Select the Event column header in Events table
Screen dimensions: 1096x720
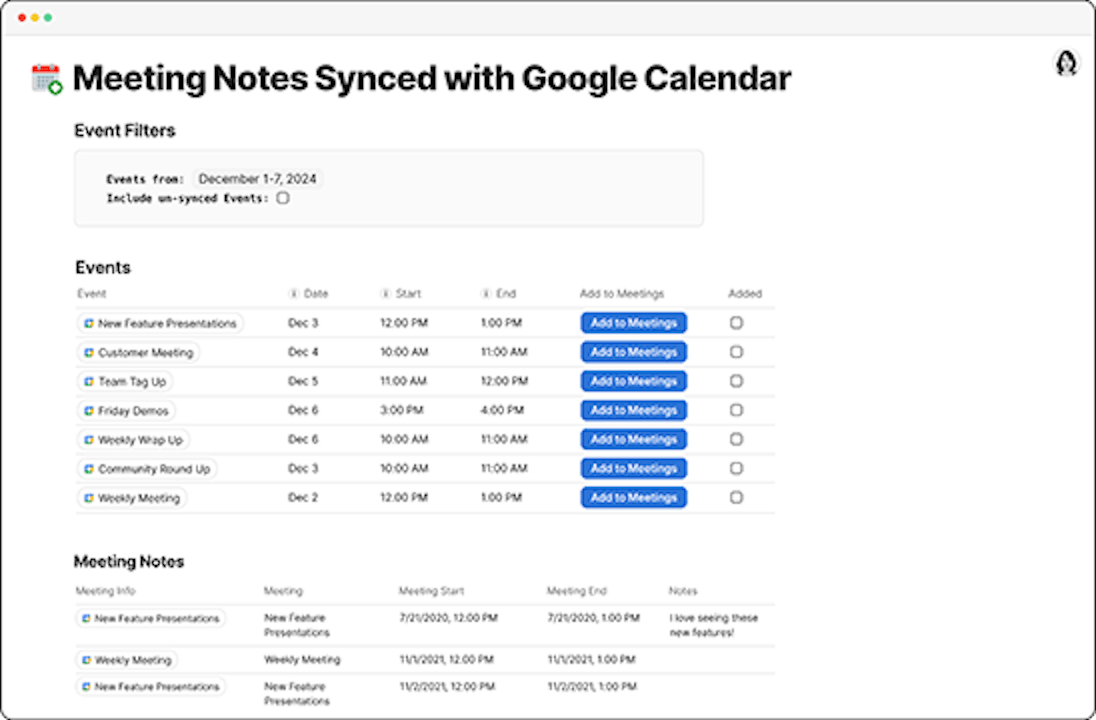point(91,294)
